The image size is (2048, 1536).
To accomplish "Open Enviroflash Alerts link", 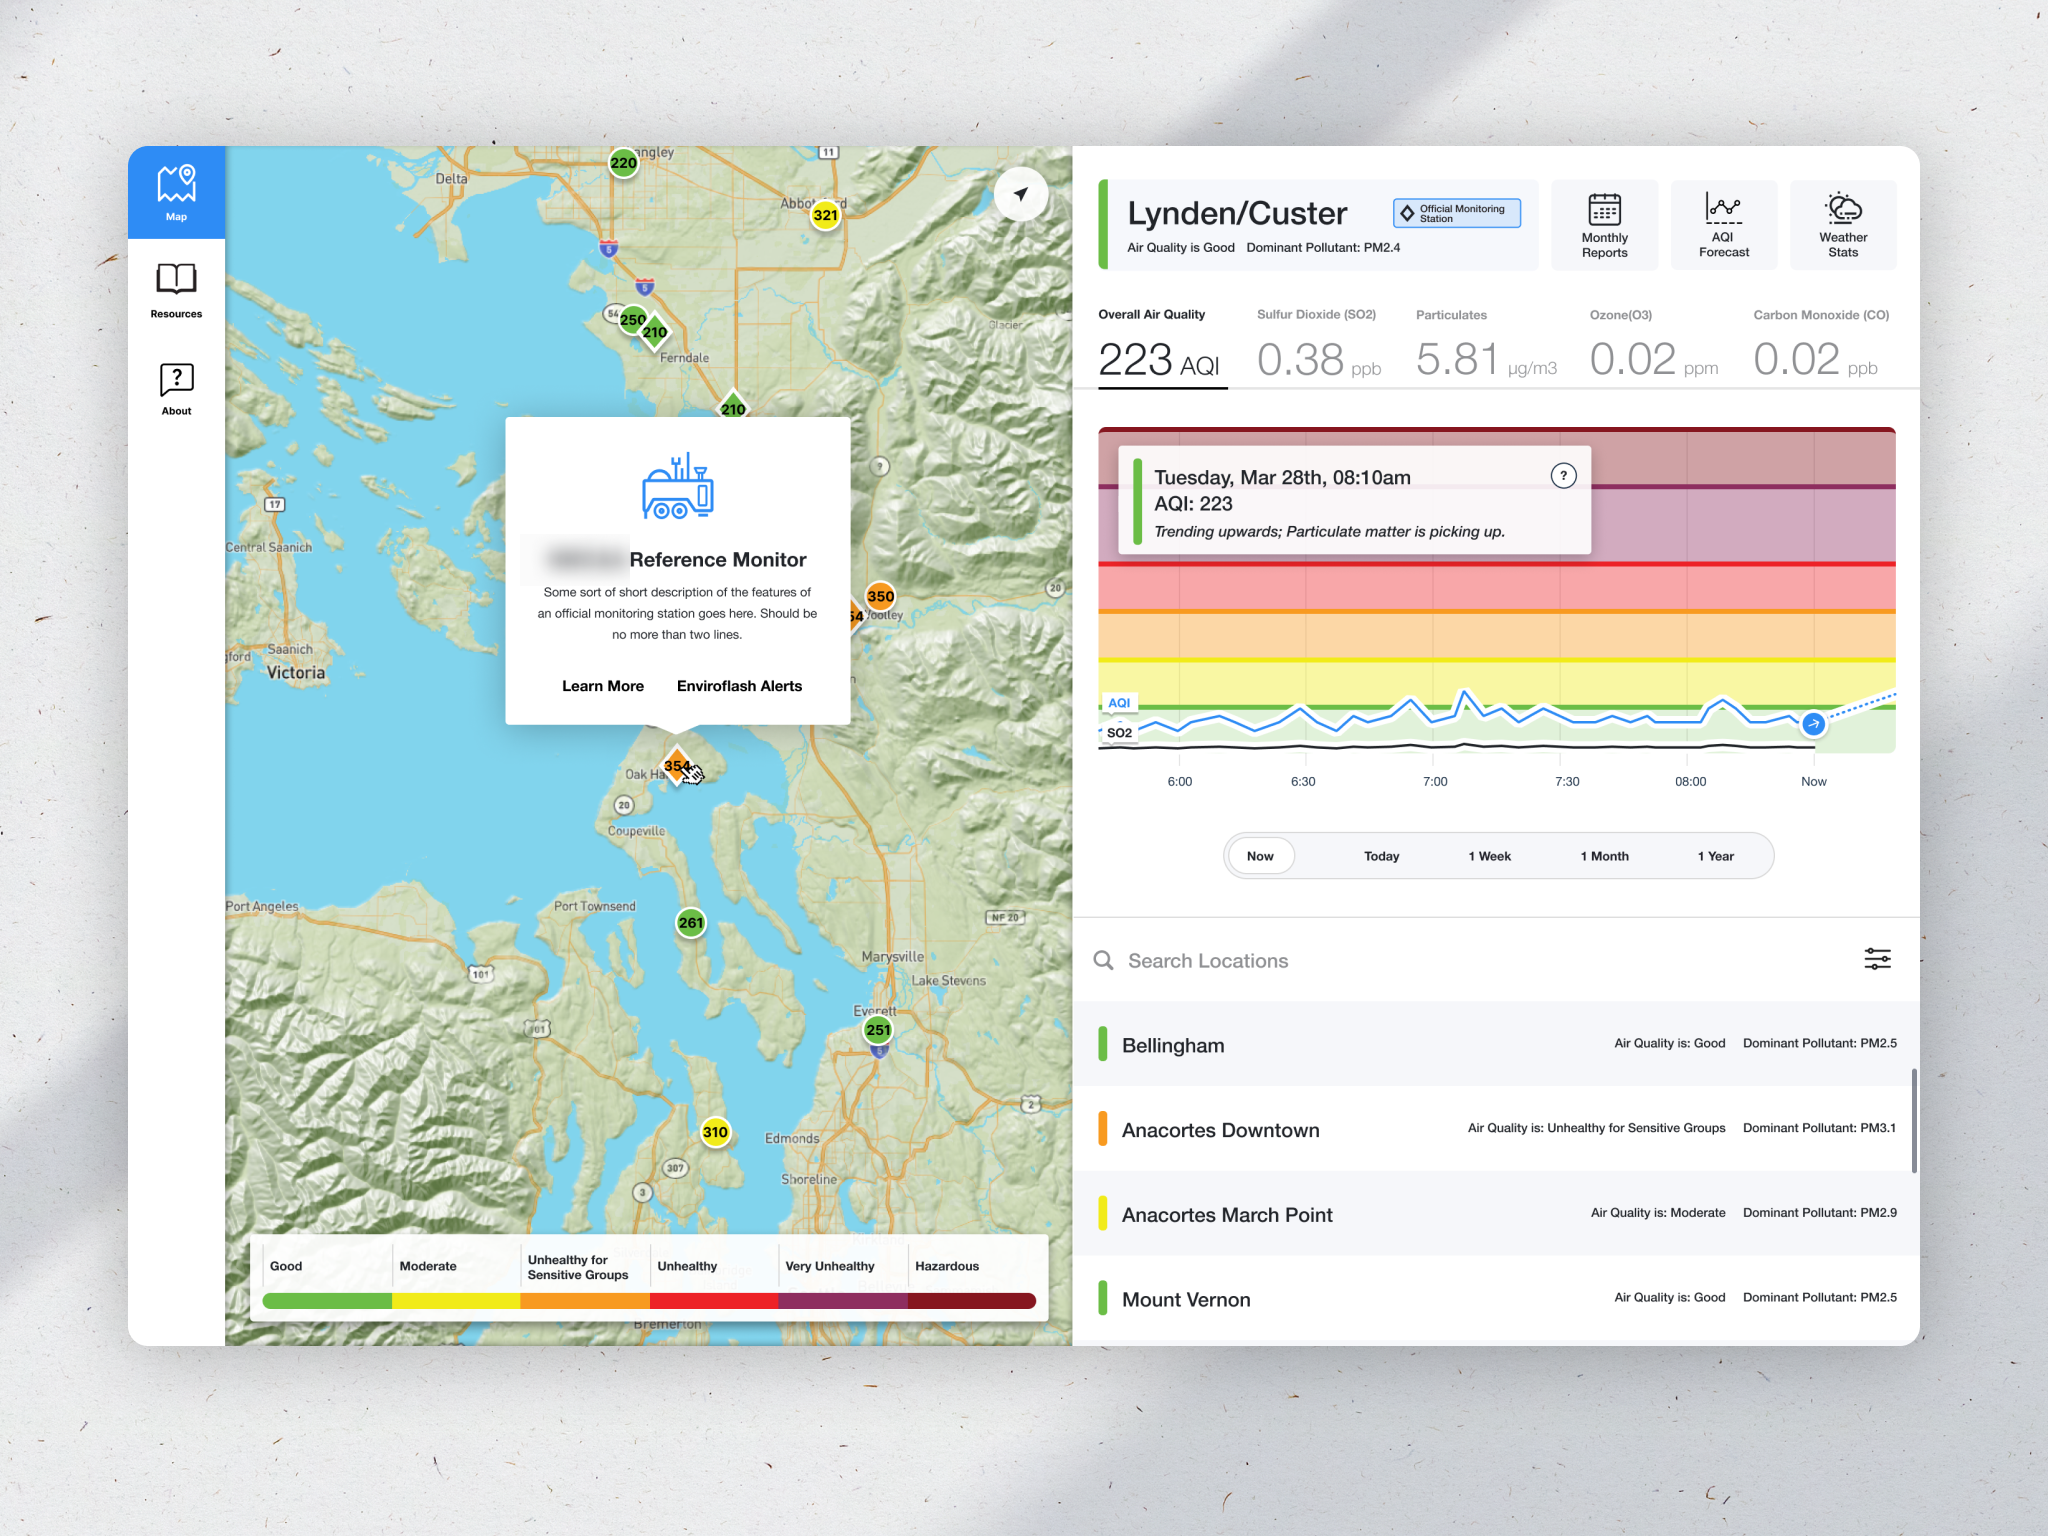I will (739, 686).
